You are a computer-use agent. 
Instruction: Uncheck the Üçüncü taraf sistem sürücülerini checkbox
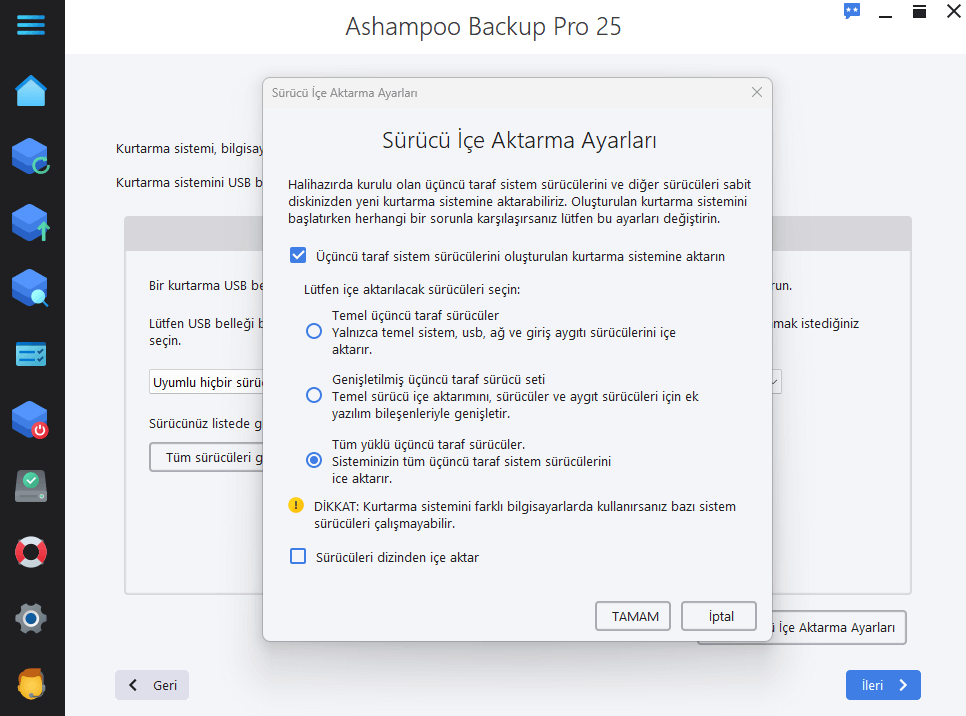298,256
